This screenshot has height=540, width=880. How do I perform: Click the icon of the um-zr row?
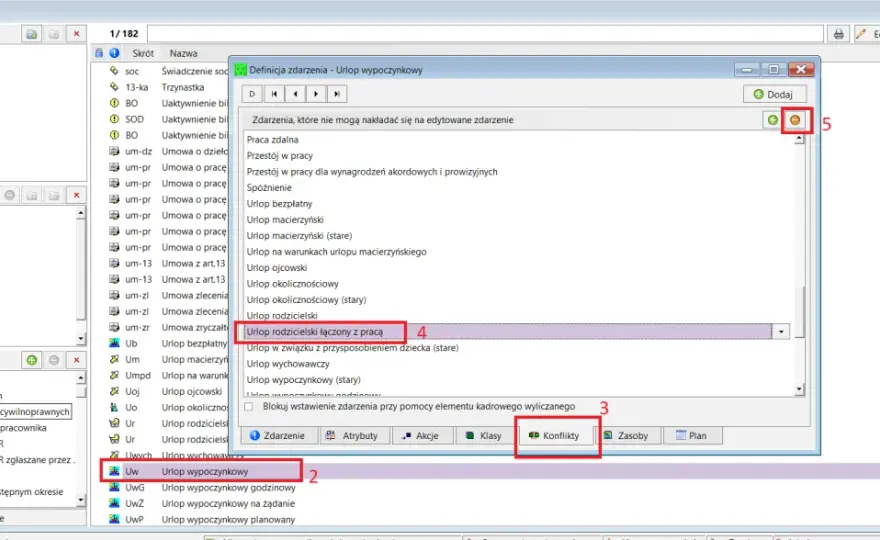click(114, 327)
